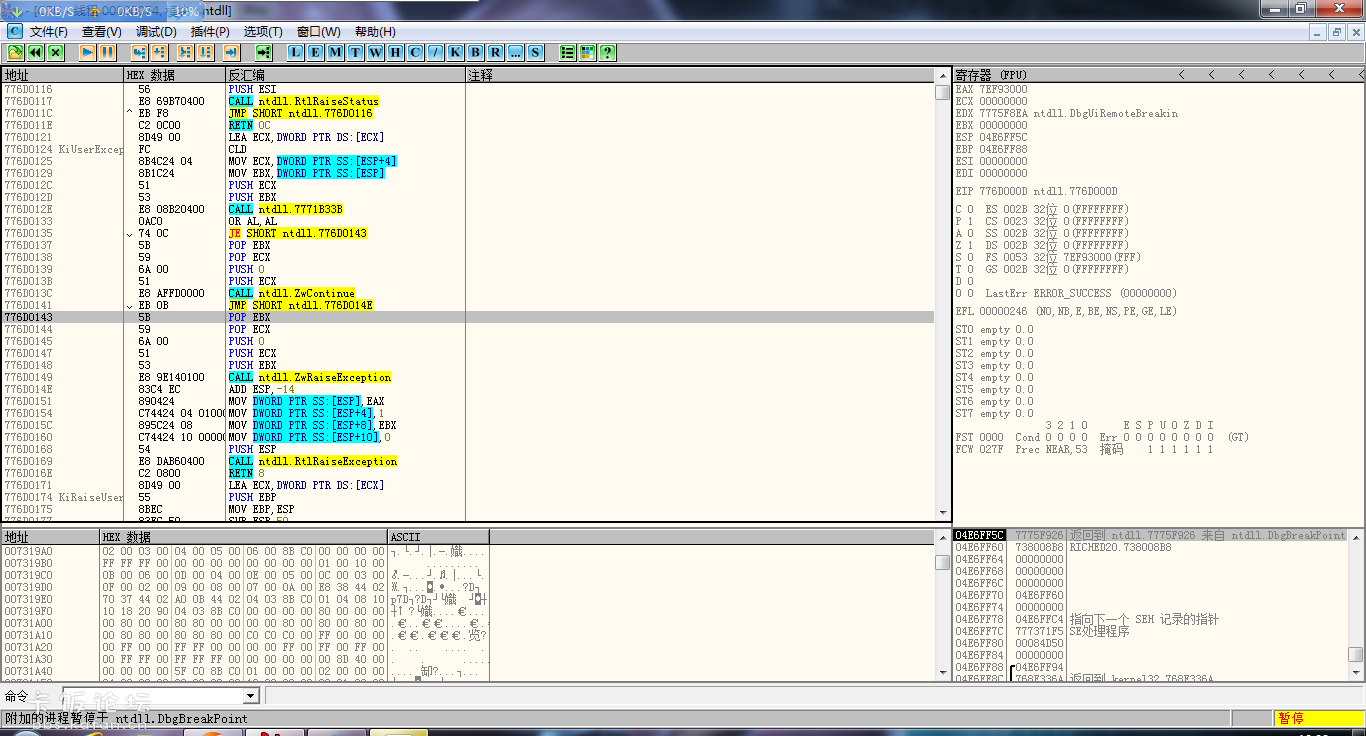The width and height of the screenshot is (1366, 736).
Task: Select highlighted row 776D0143 POP EBX
Action: tap(468, 317)
